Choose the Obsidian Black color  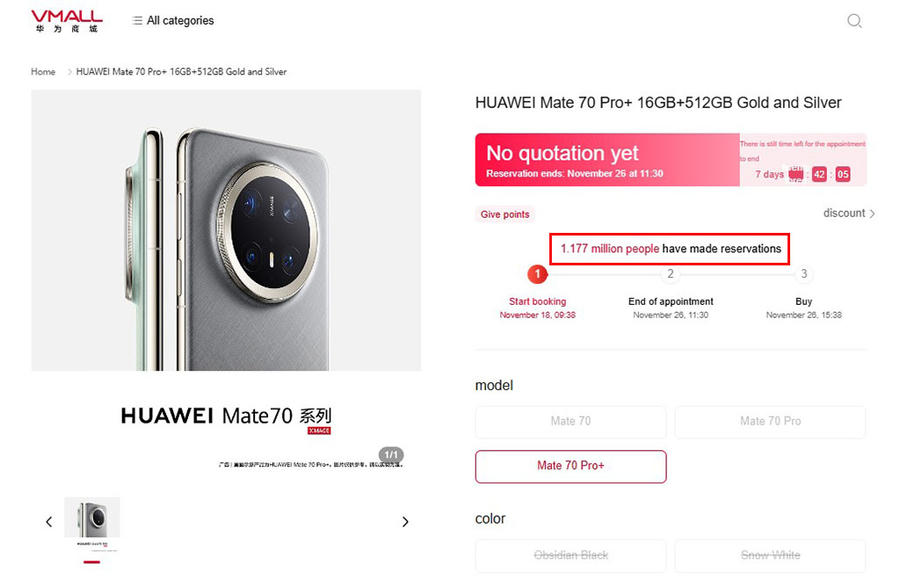click(570, 555)
